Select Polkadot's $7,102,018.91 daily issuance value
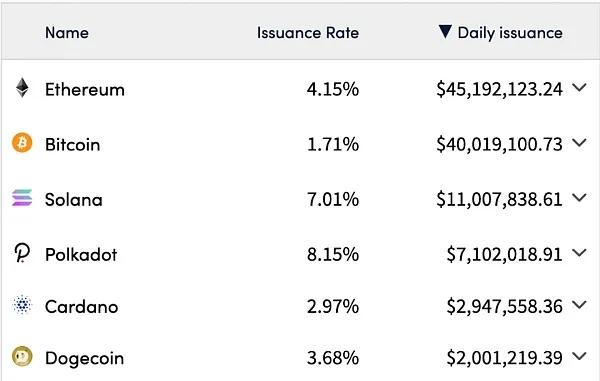 pyautogui.click(x=504, y=255)
